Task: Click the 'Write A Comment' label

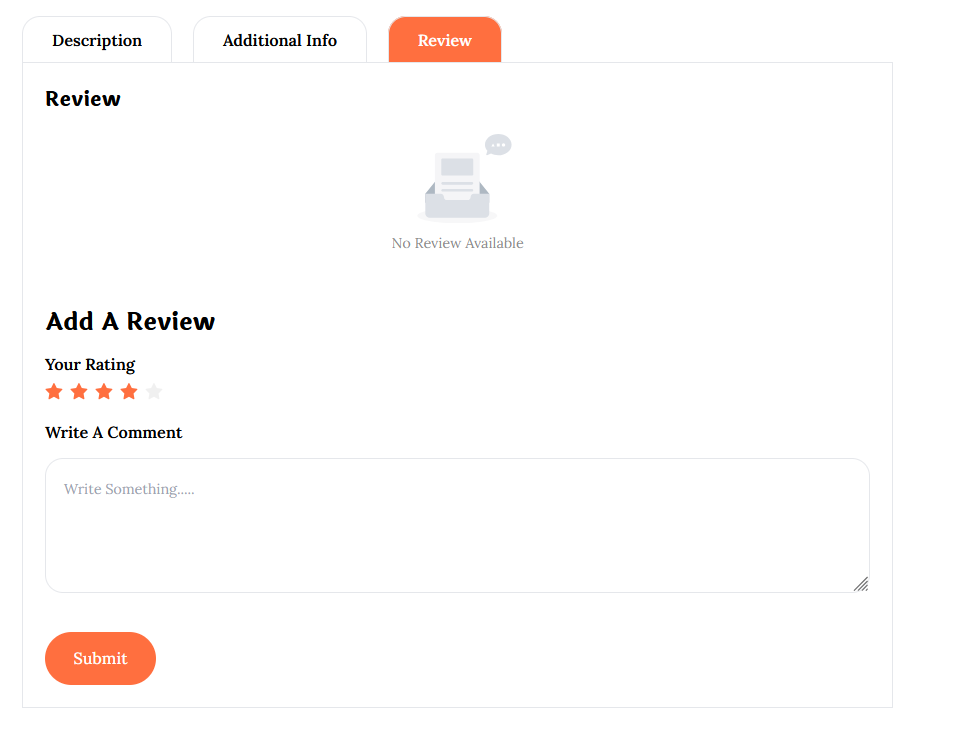Action: tap(114, 432)
